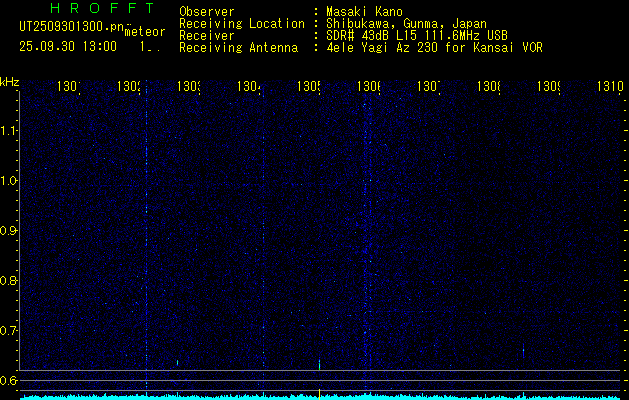This screenshot has width=629, height=400.
Task: Click the 'meteor' label
Action: [145, 31]
